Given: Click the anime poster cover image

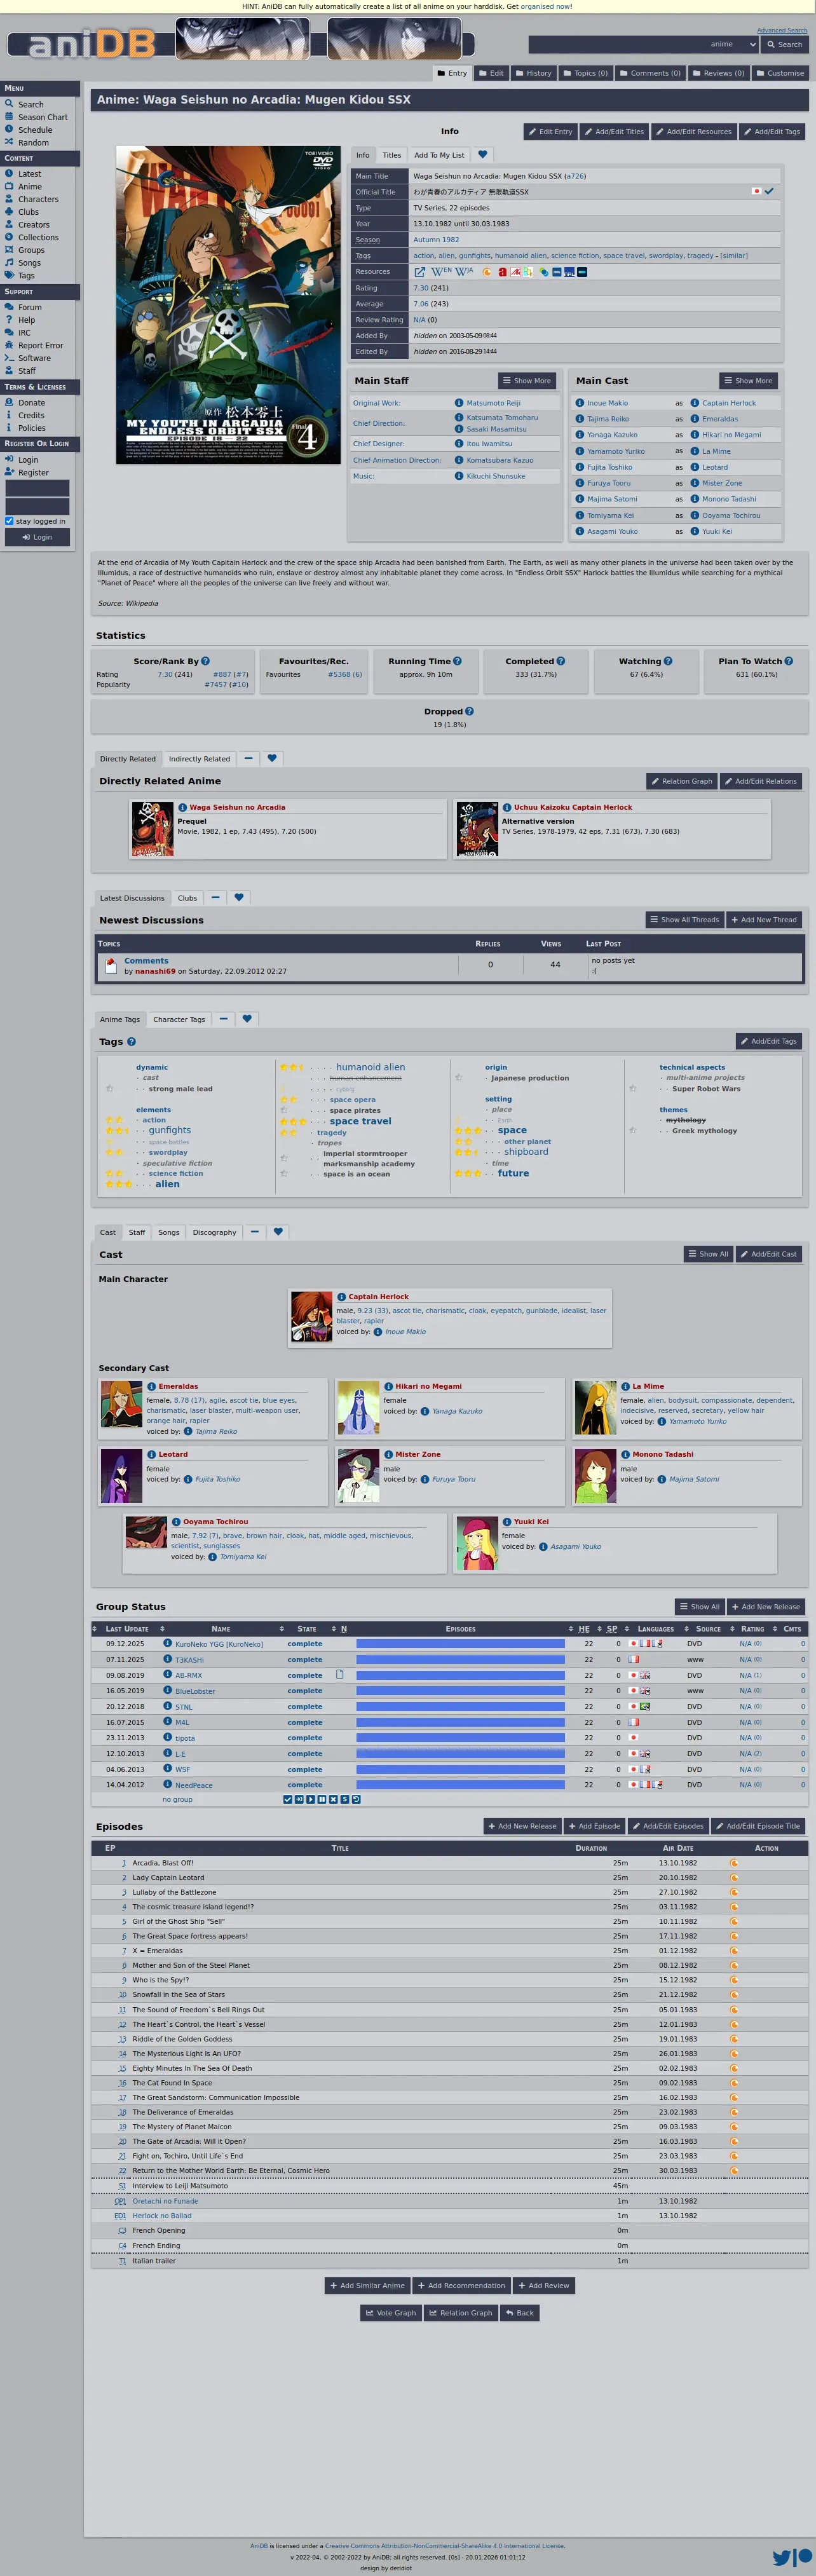Looking at the screenshot, I should (x=228, y=305).
